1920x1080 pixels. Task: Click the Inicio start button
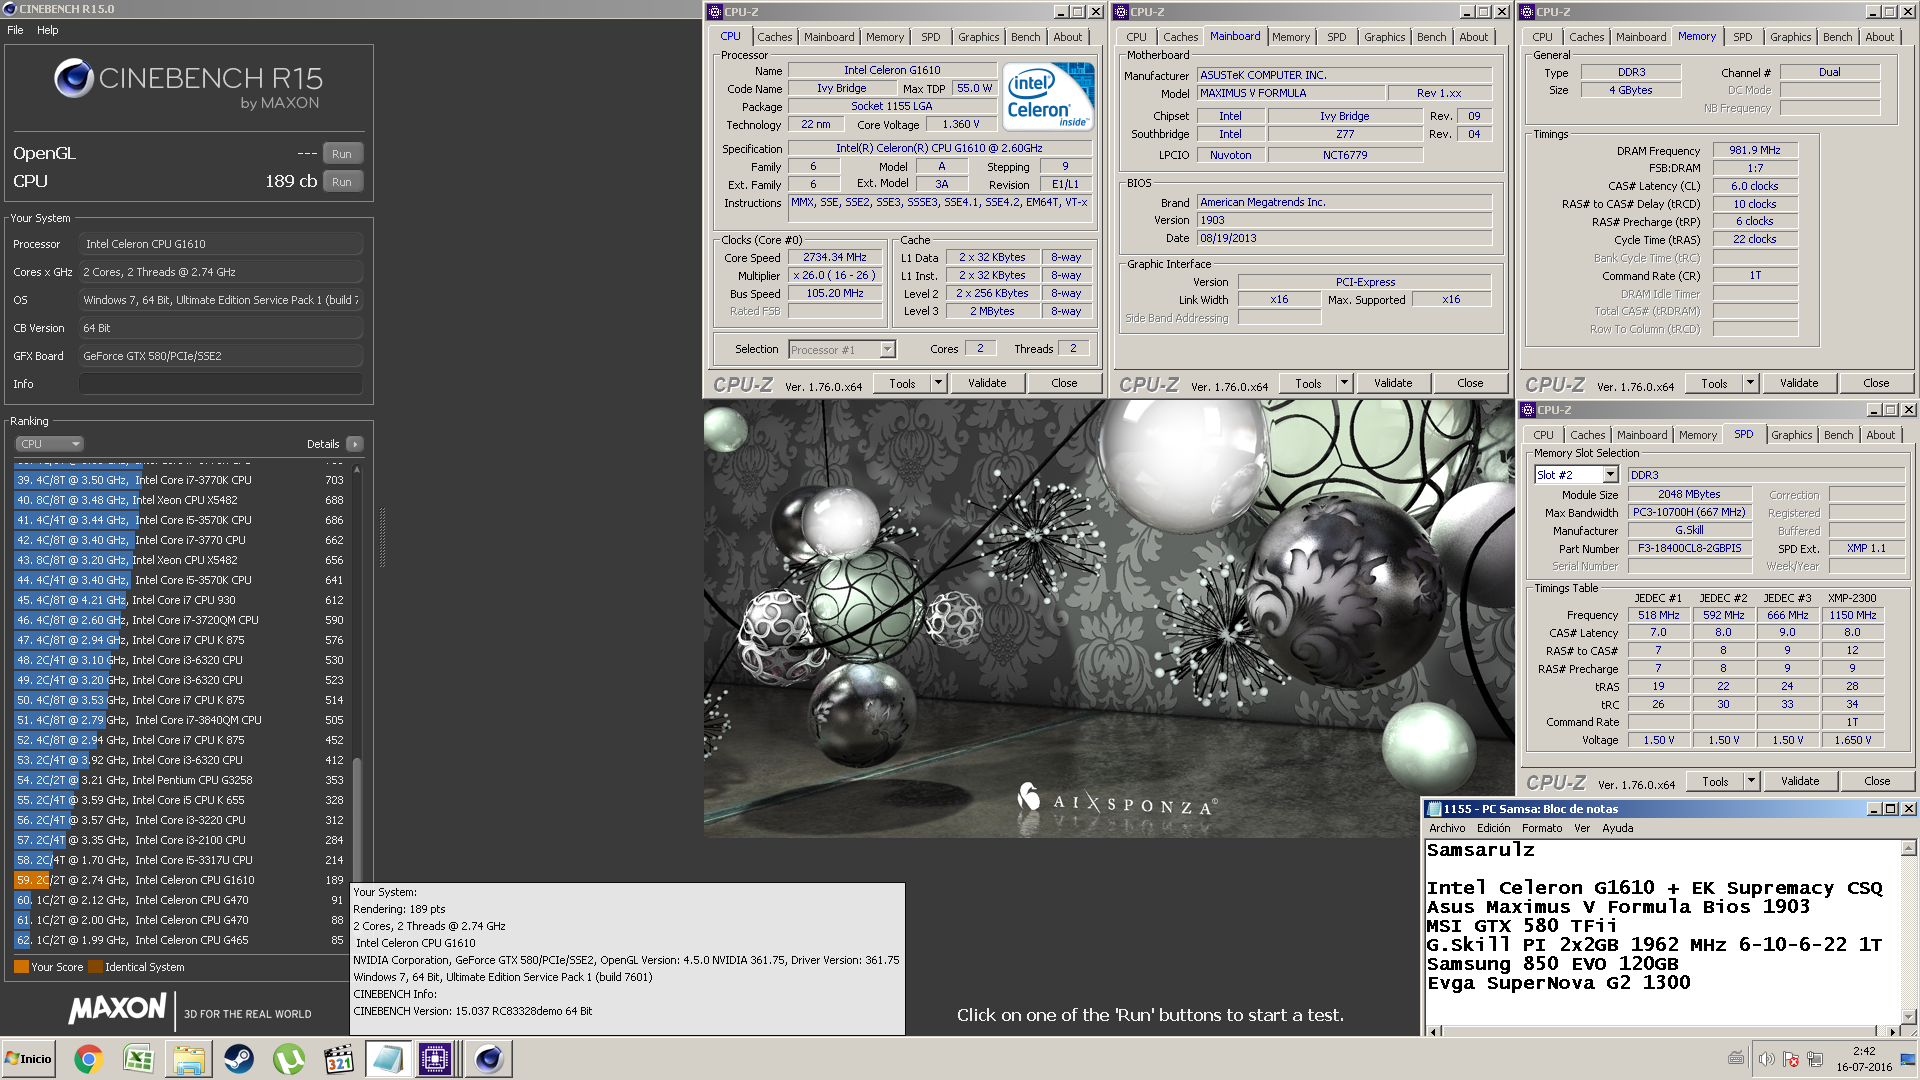pyautogui.click(x=29, y=1059)
